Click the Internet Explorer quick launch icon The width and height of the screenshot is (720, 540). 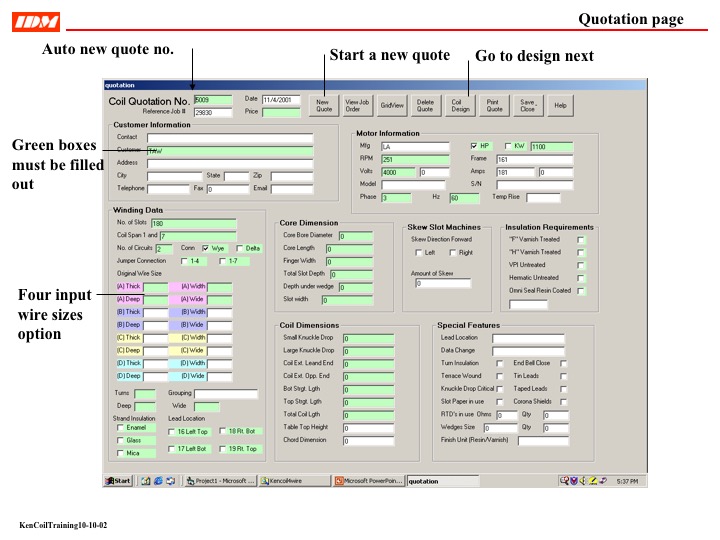point(157,481)
